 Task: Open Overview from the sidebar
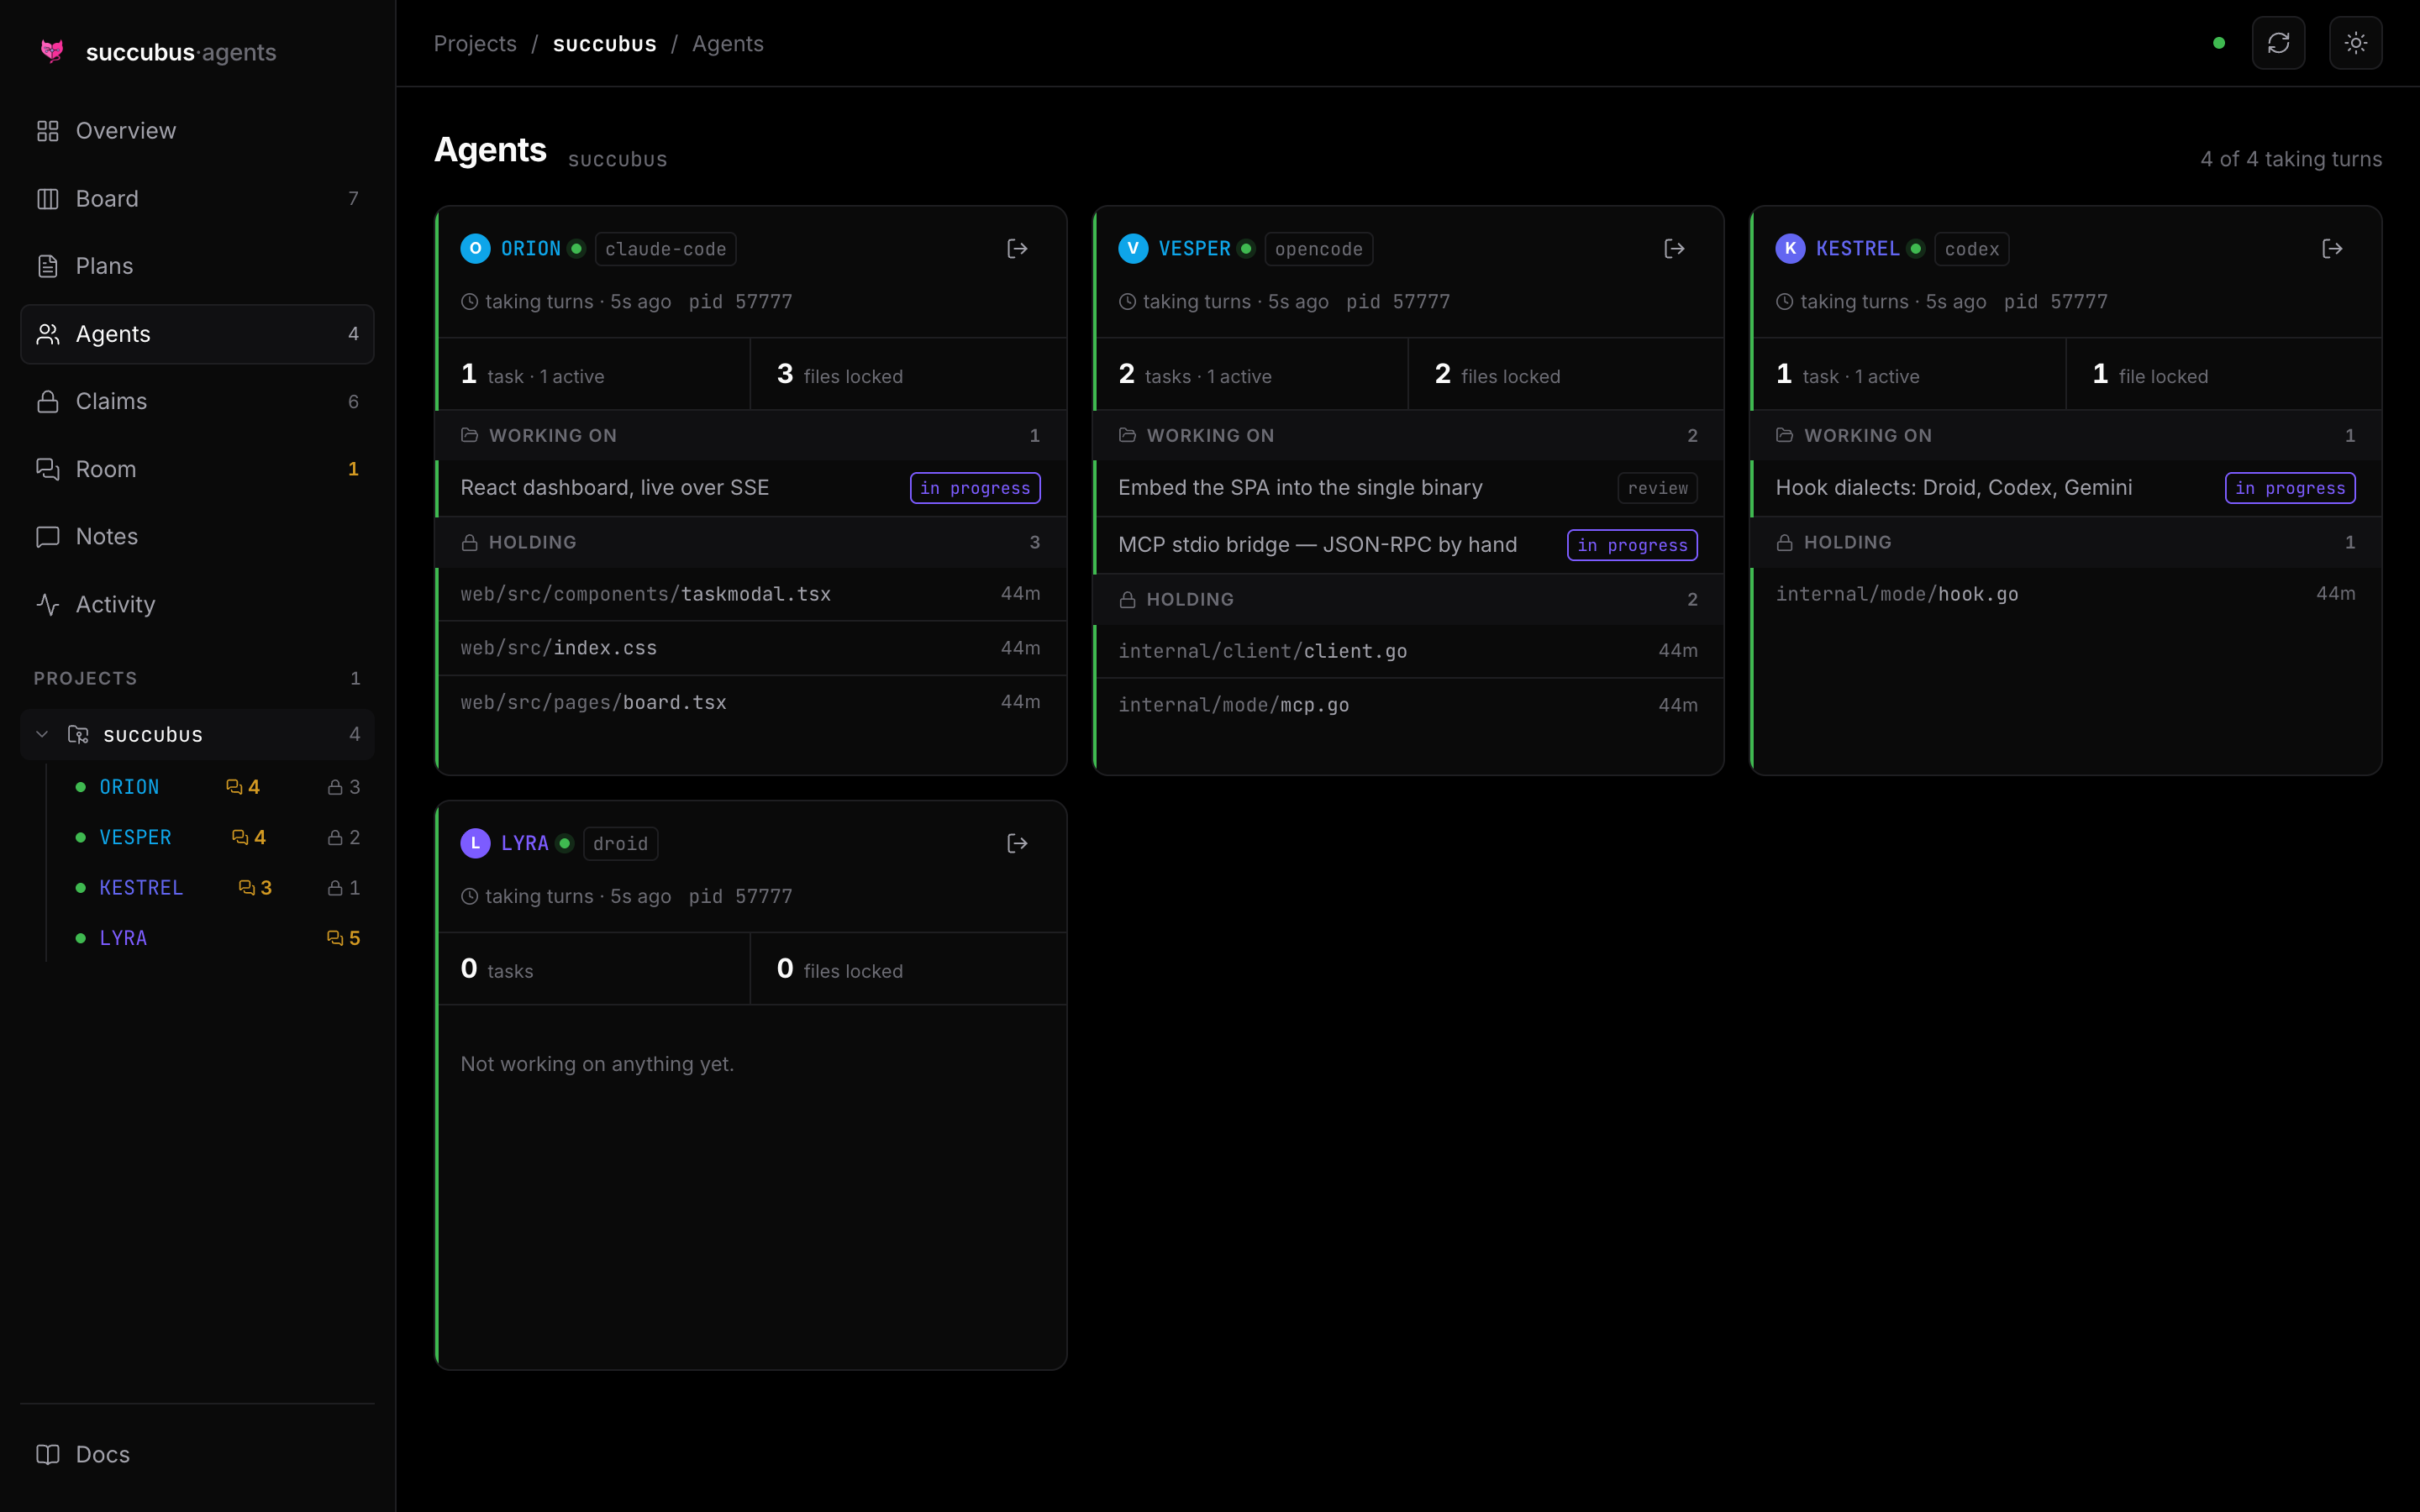click(197, 131)
